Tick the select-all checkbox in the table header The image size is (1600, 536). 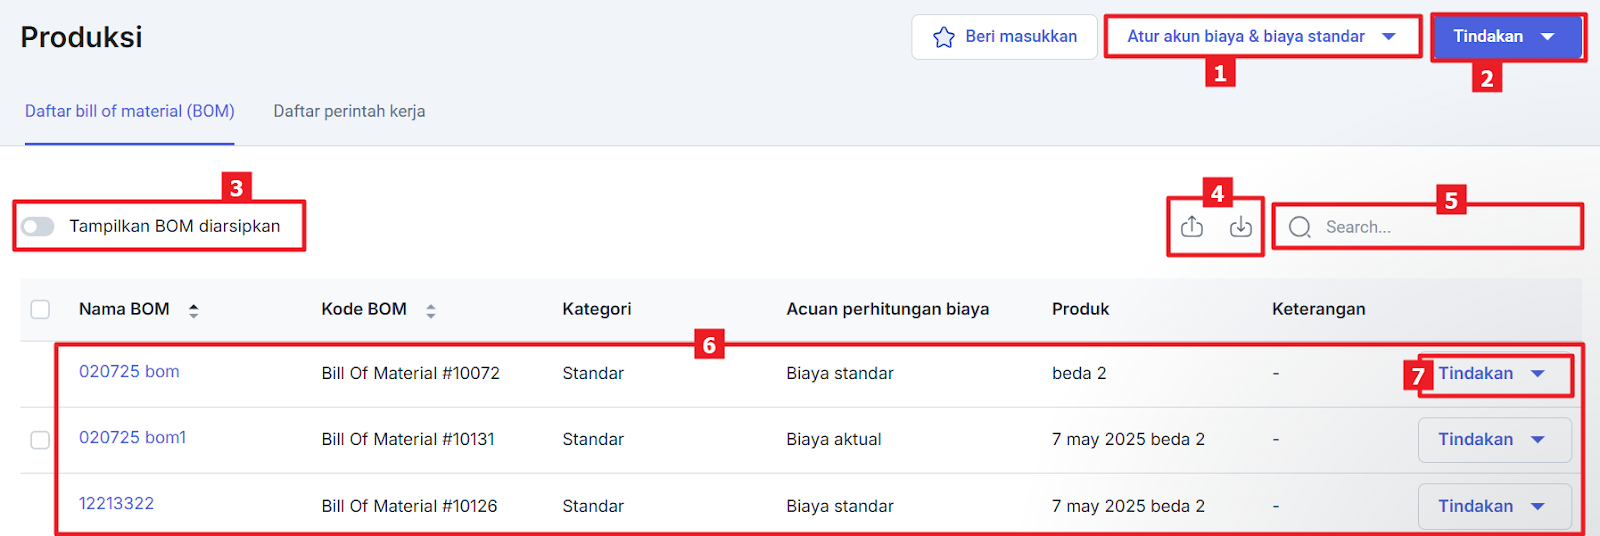pyautogui.click(x=40, y=309)
